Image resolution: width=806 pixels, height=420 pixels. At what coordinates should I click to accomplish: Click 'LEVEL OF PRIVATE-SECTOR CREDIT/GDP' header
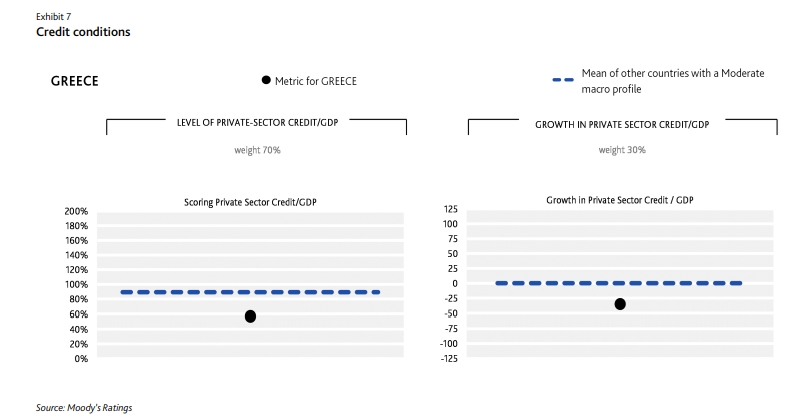tap(258, 122)
